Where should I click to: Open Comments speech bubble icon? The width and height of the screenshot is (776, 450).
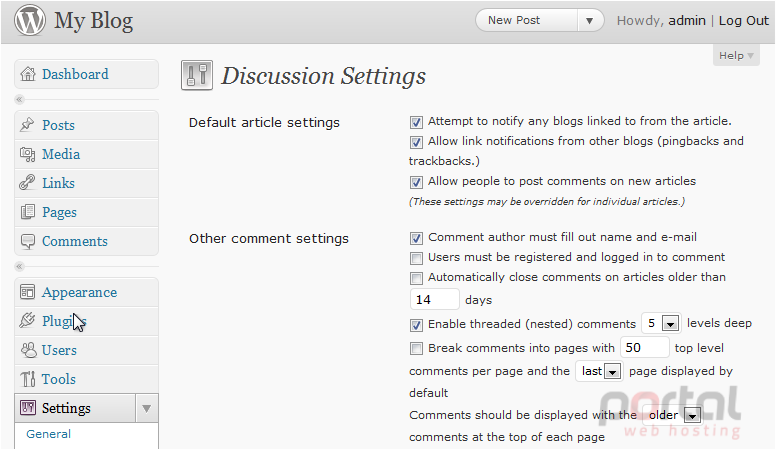(x=28, y=241)
